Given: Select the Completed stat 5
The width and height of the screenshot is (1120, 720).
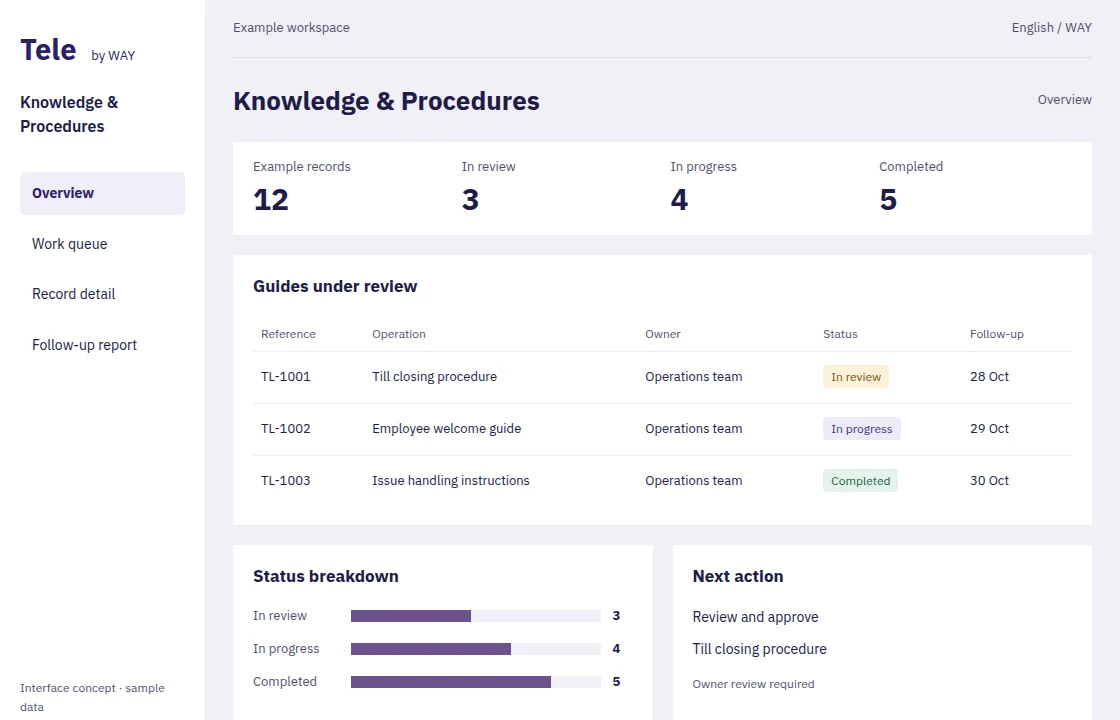Looking at the screenshot, I should 888,199.
